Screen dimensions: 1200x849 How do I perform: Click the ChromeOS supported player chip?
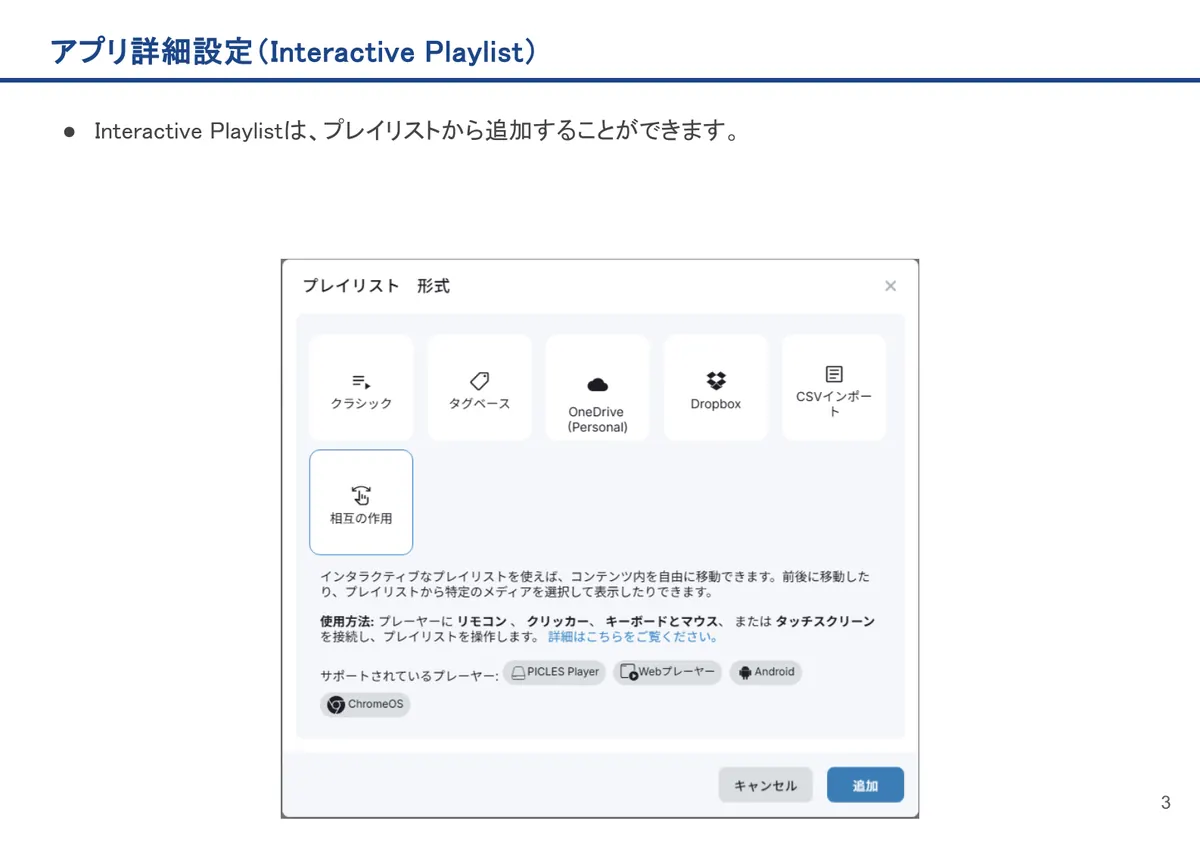click(x=365, y=704)
